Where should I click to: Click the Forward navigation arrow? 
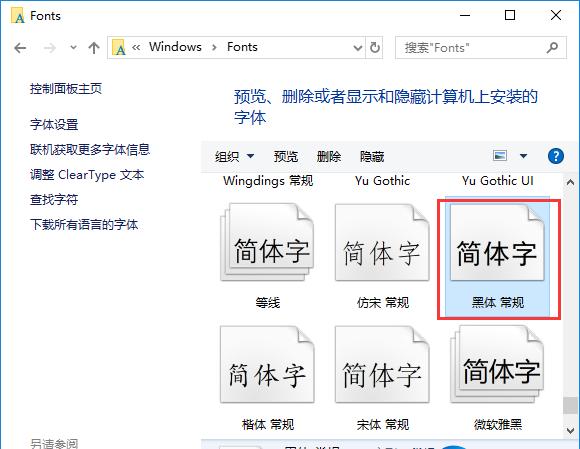pos(49,48)
